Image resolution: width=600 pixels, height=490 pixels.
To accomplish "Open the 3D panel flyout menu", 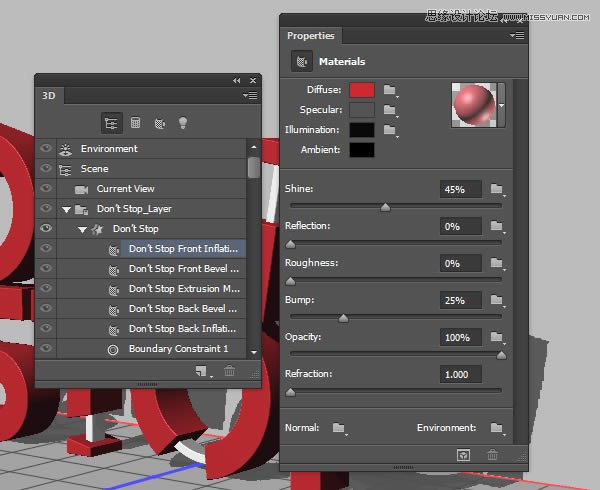I will tap(250, 95).
